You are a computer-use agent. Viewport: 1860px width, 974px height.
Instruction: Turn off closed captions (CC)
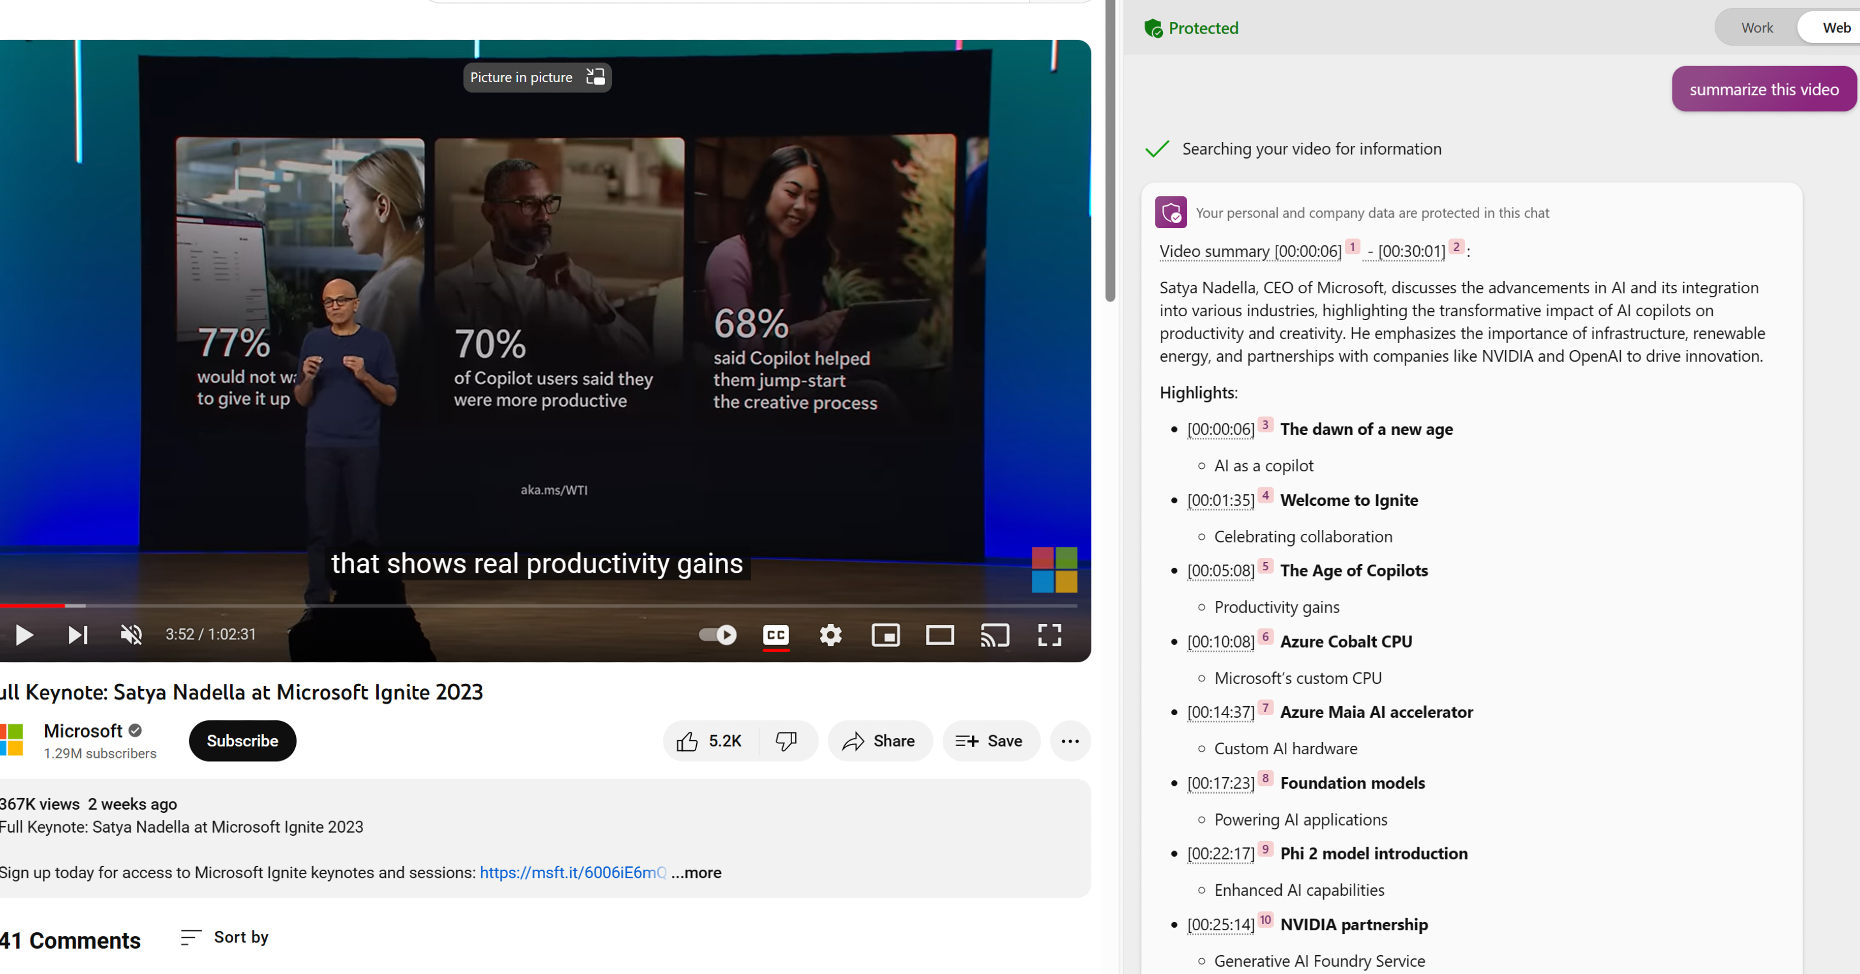(x=776, y=634)
